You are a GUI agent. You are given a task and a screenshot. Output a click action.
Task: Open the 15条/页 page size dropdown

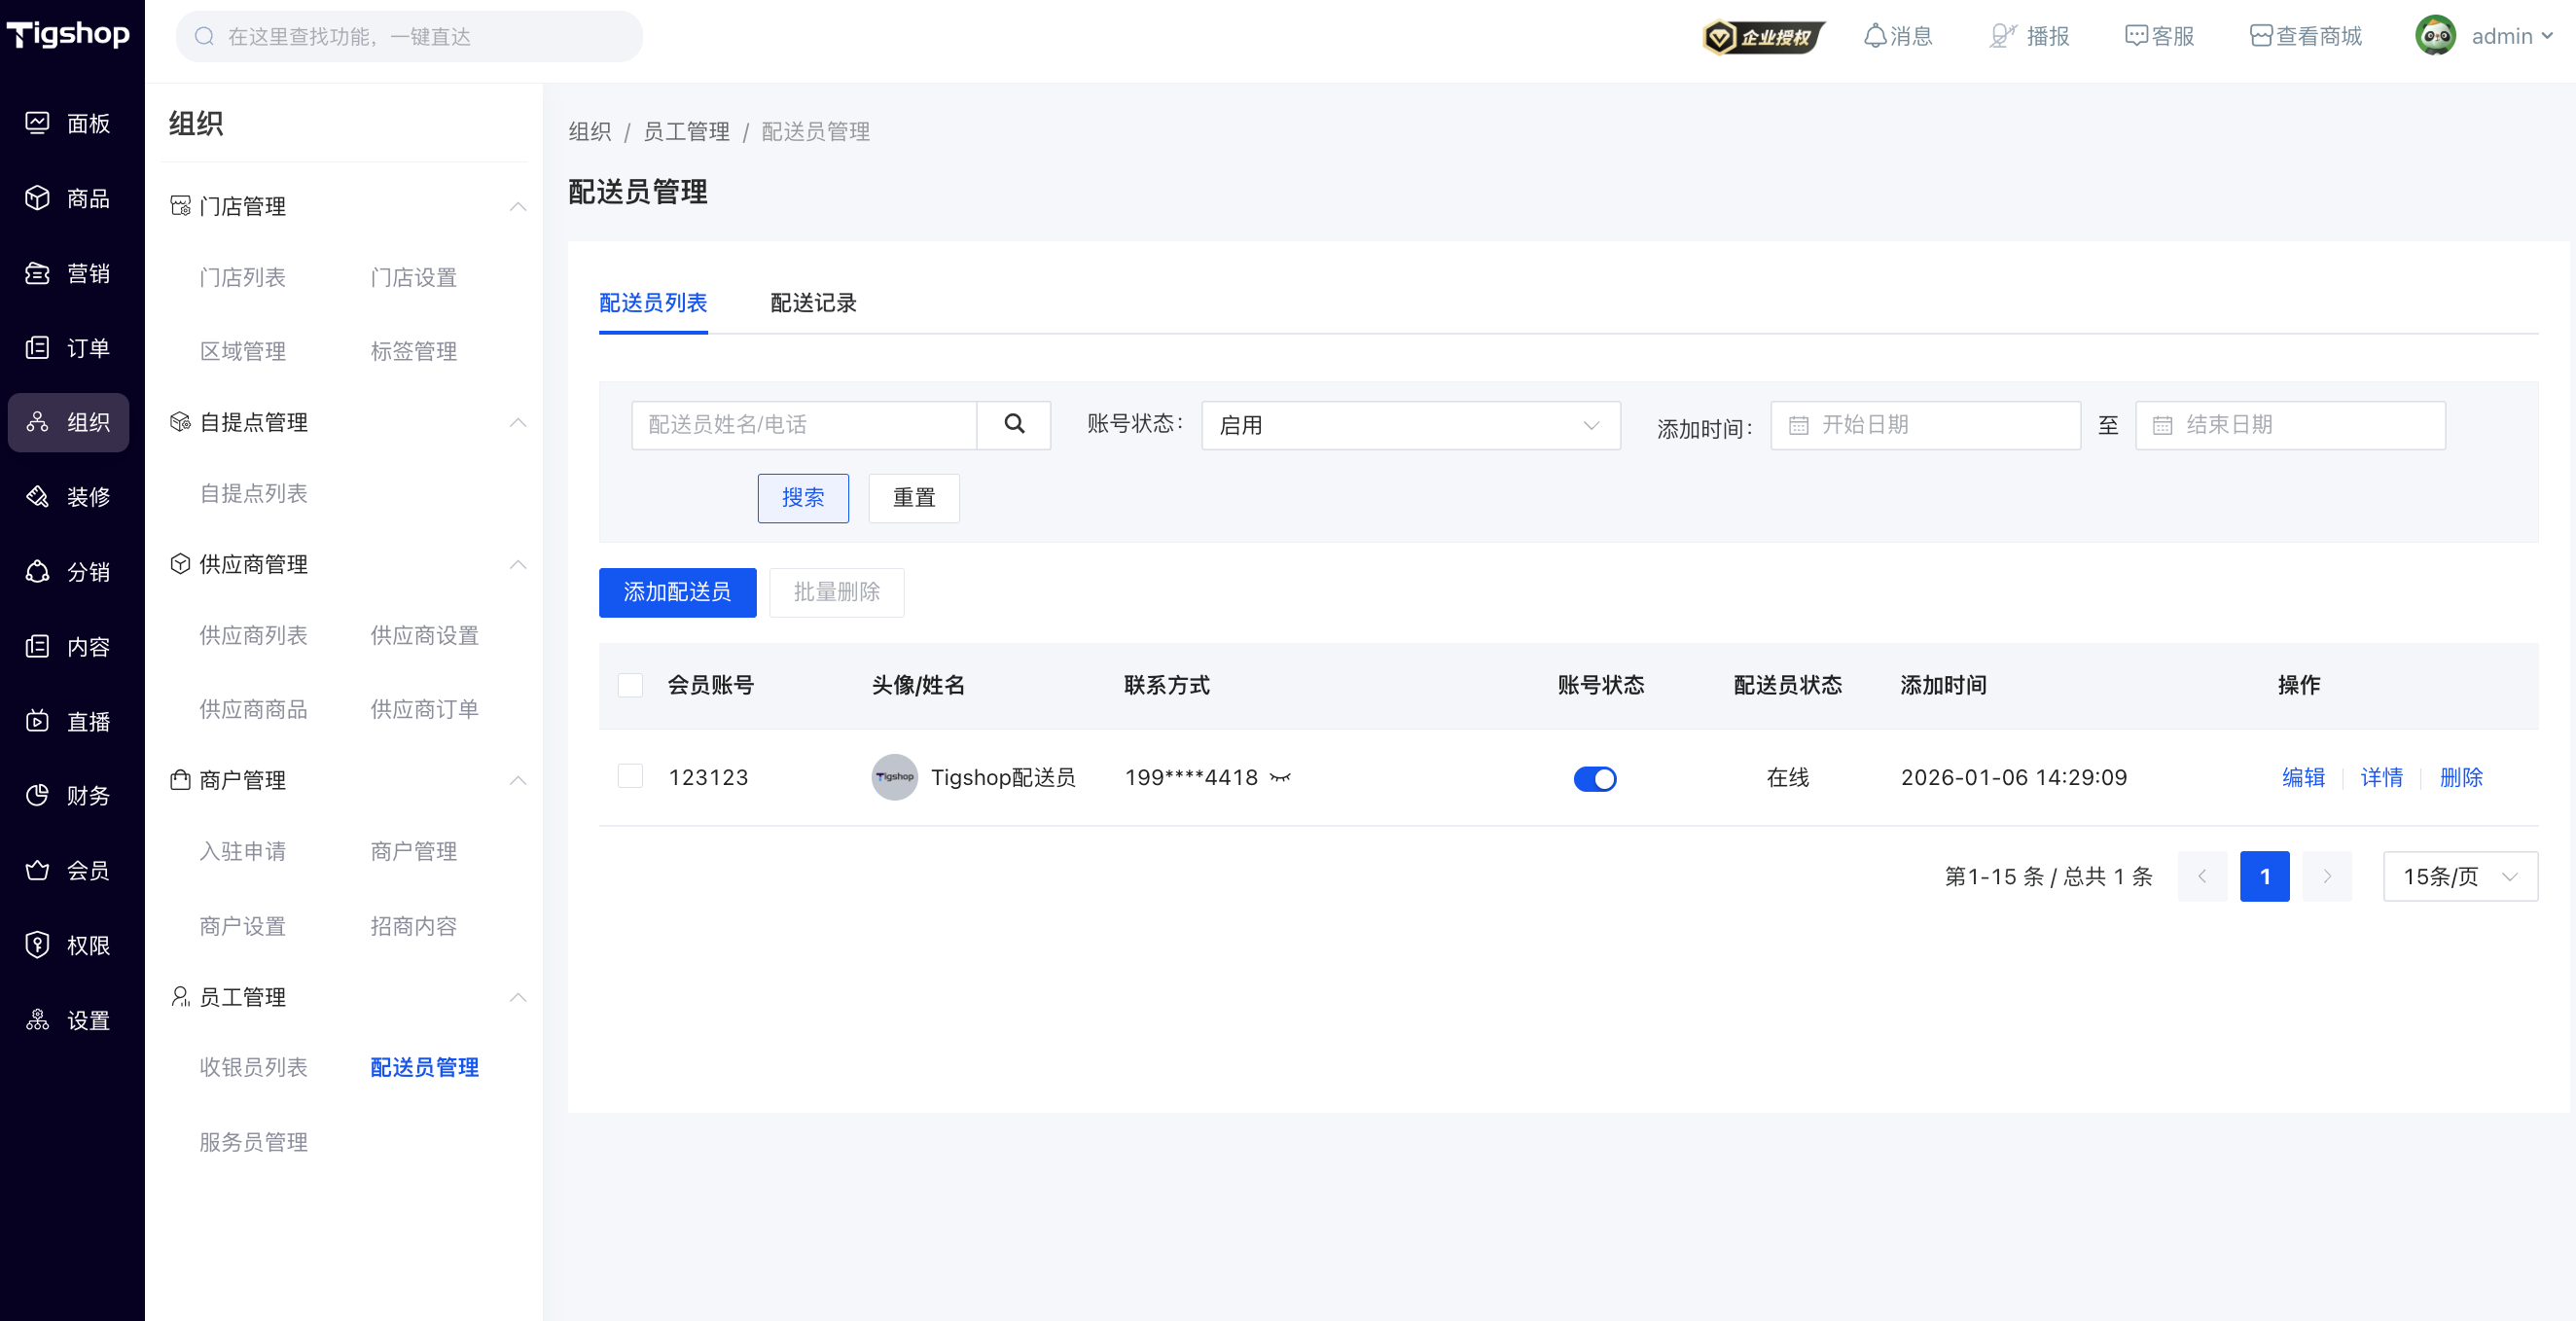[2460, 877]
